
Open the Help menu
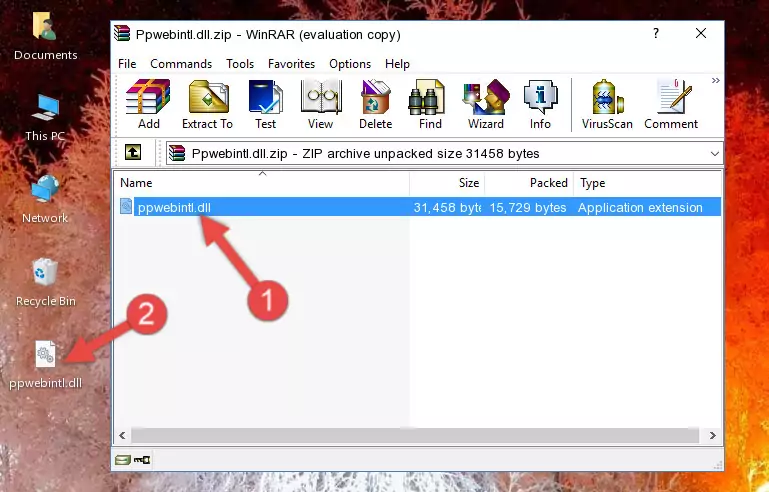pyautogui.click(x=397, y=64)
